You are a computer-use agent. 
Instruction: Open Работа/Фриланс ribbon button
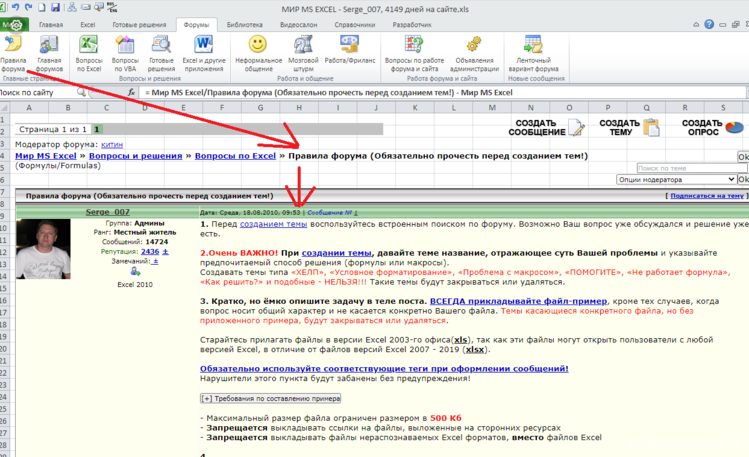350,50
